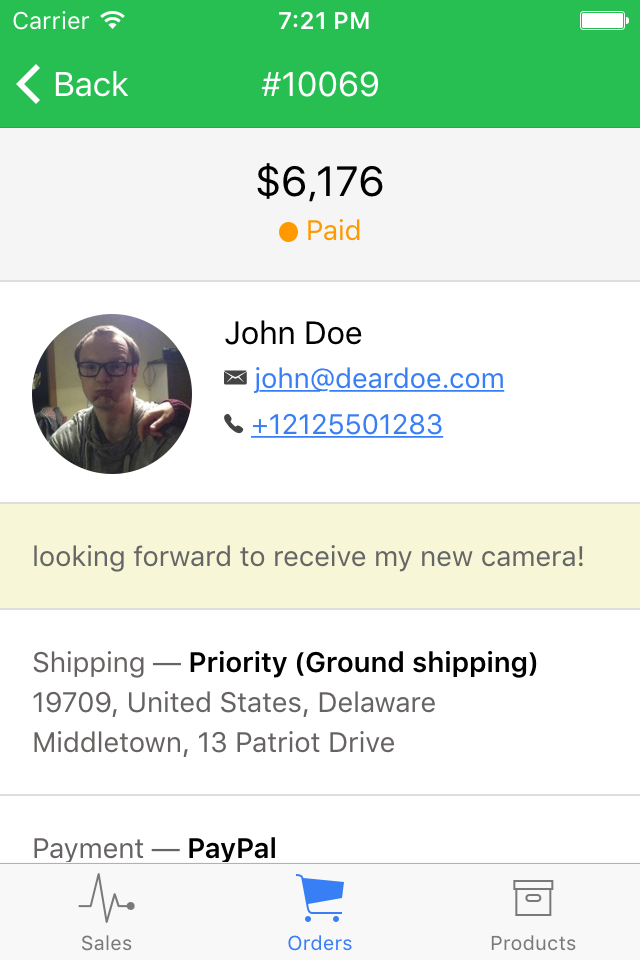
Task: Email john@deardoe.com
Action: pyautogui.click(x=379, y=378)
